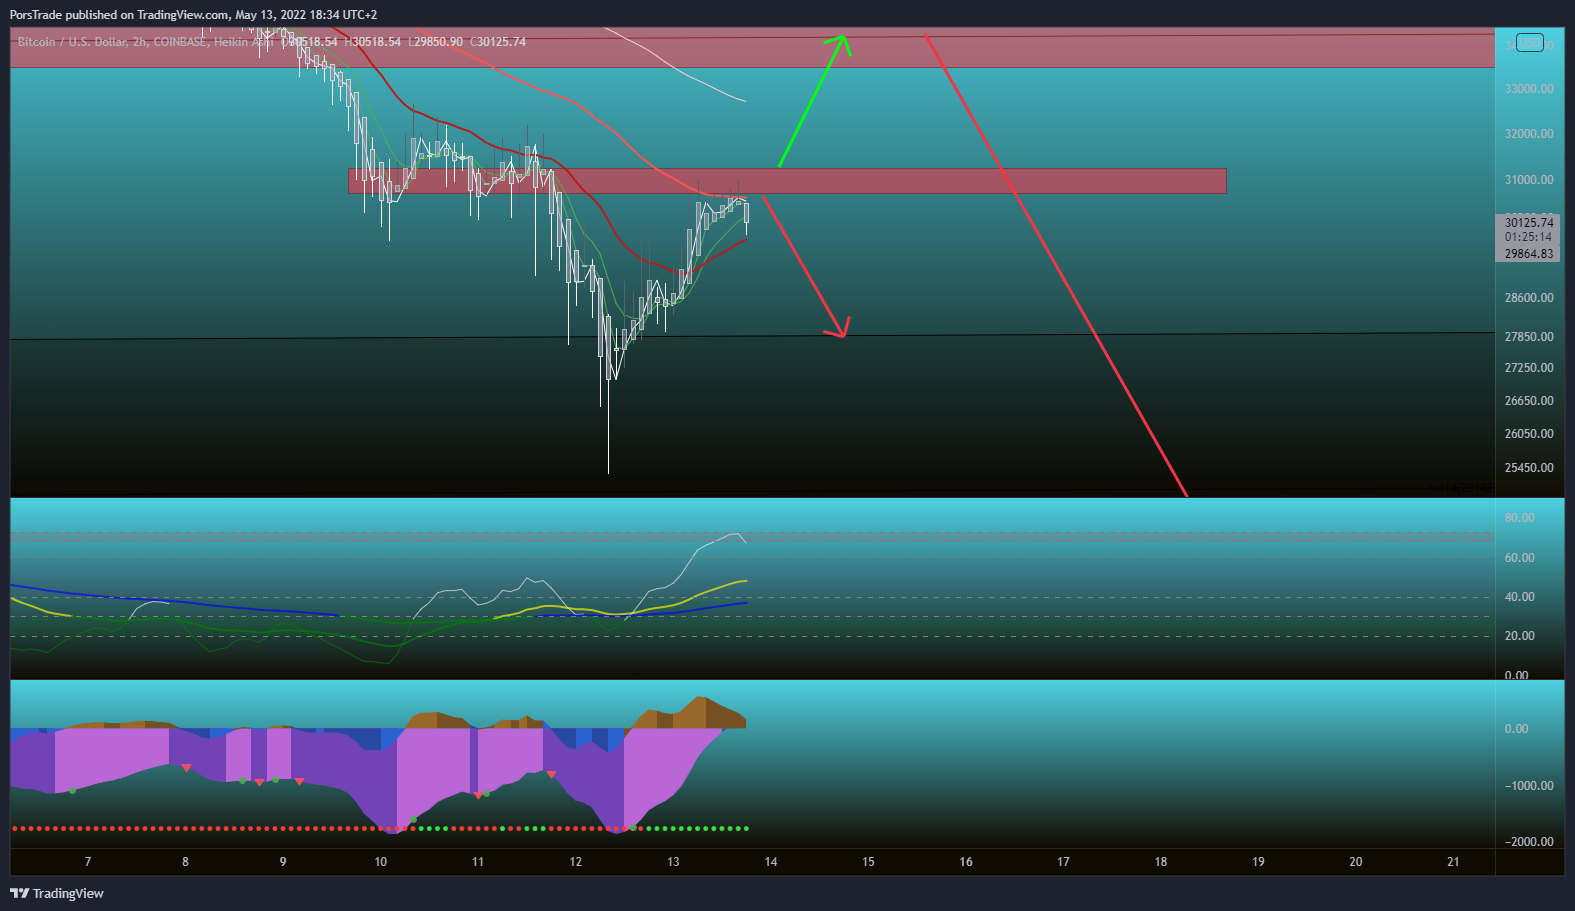Image resolution: width=1575 pixels, height=911 pixels.
Task: Click the PorsTrade published header text
Action: [193, 15]
